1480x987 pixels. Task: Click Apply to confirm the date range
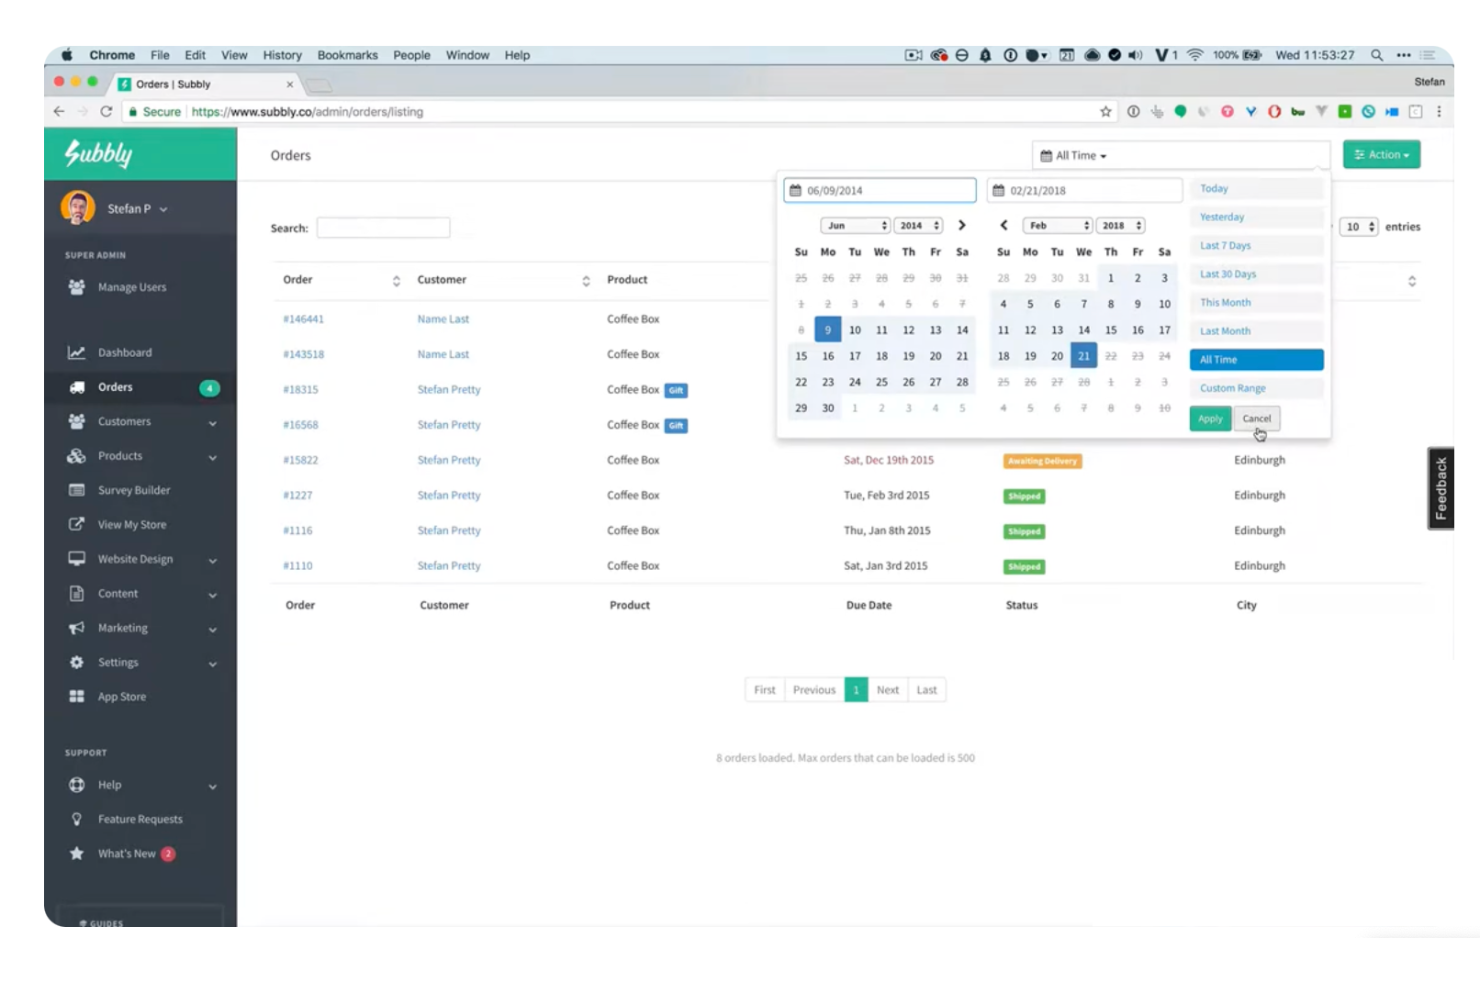(x=1209, y=419)
